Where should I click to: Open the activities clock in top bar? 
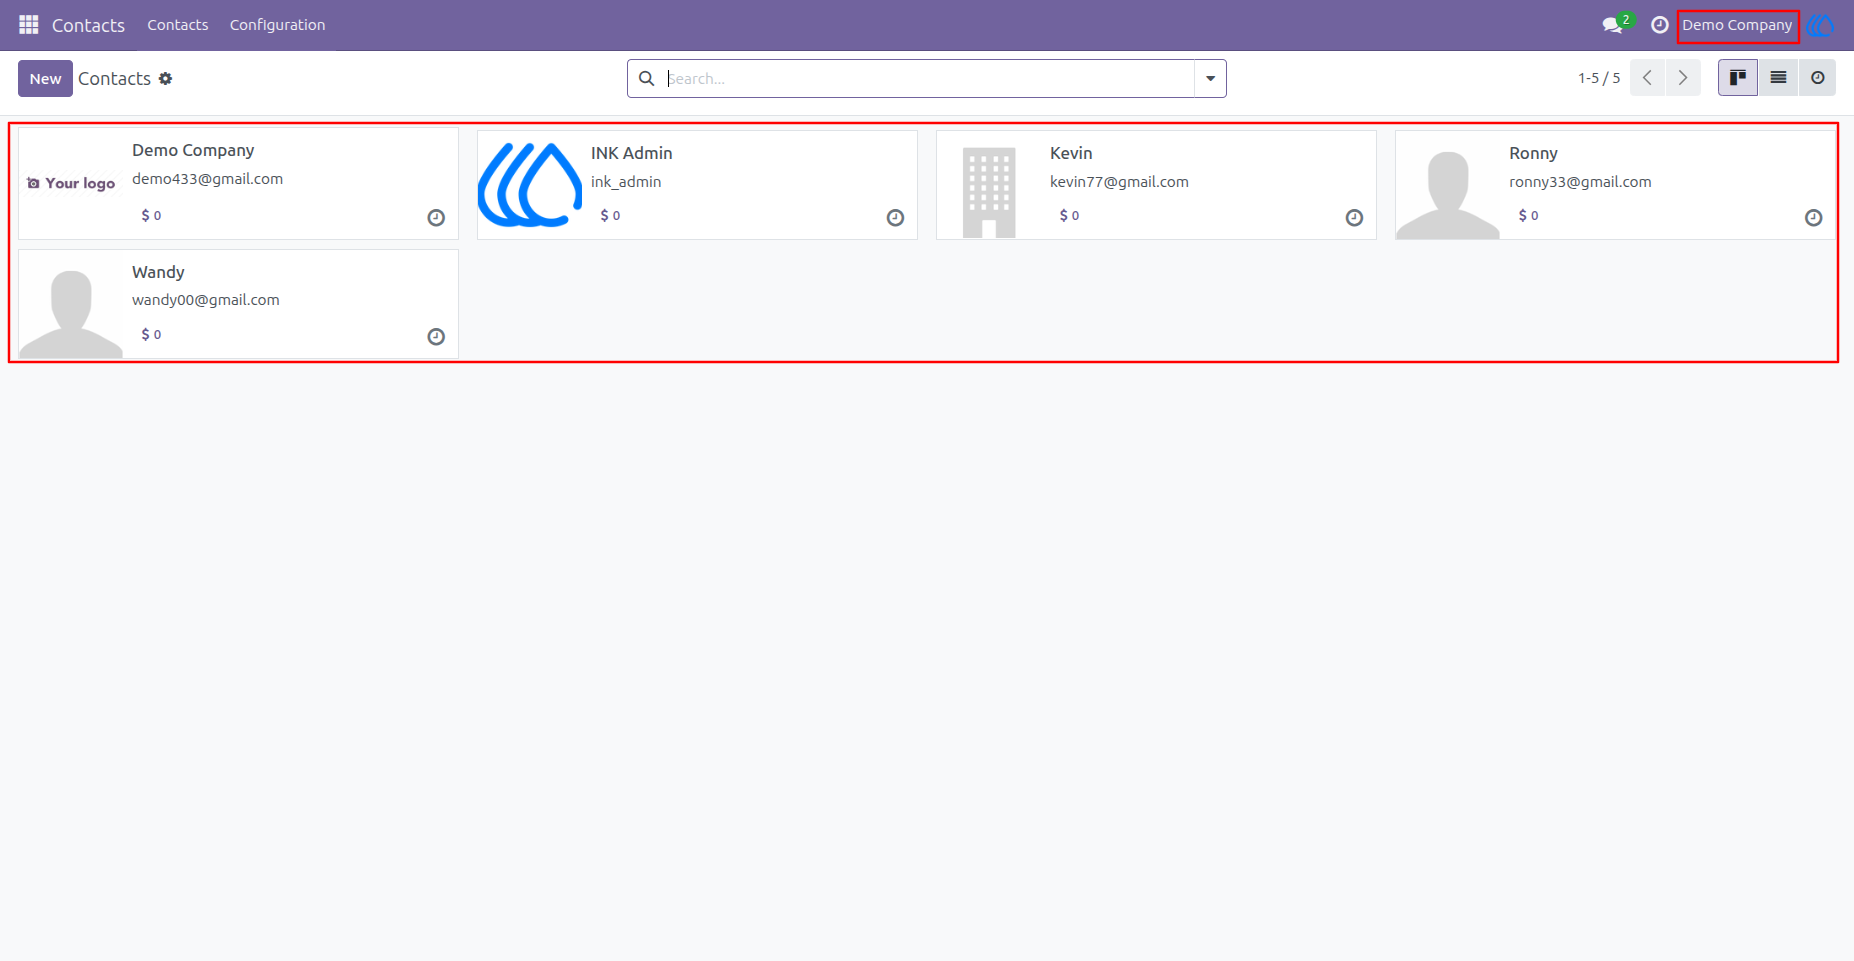click(x=1660, y=25)
